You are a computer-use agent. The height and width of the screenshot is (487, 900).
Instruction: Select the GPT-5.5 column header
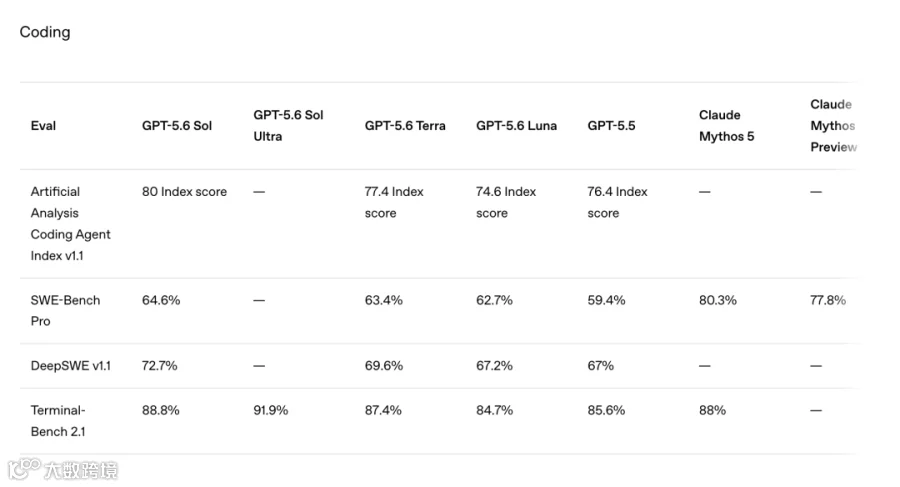(611, 126)
